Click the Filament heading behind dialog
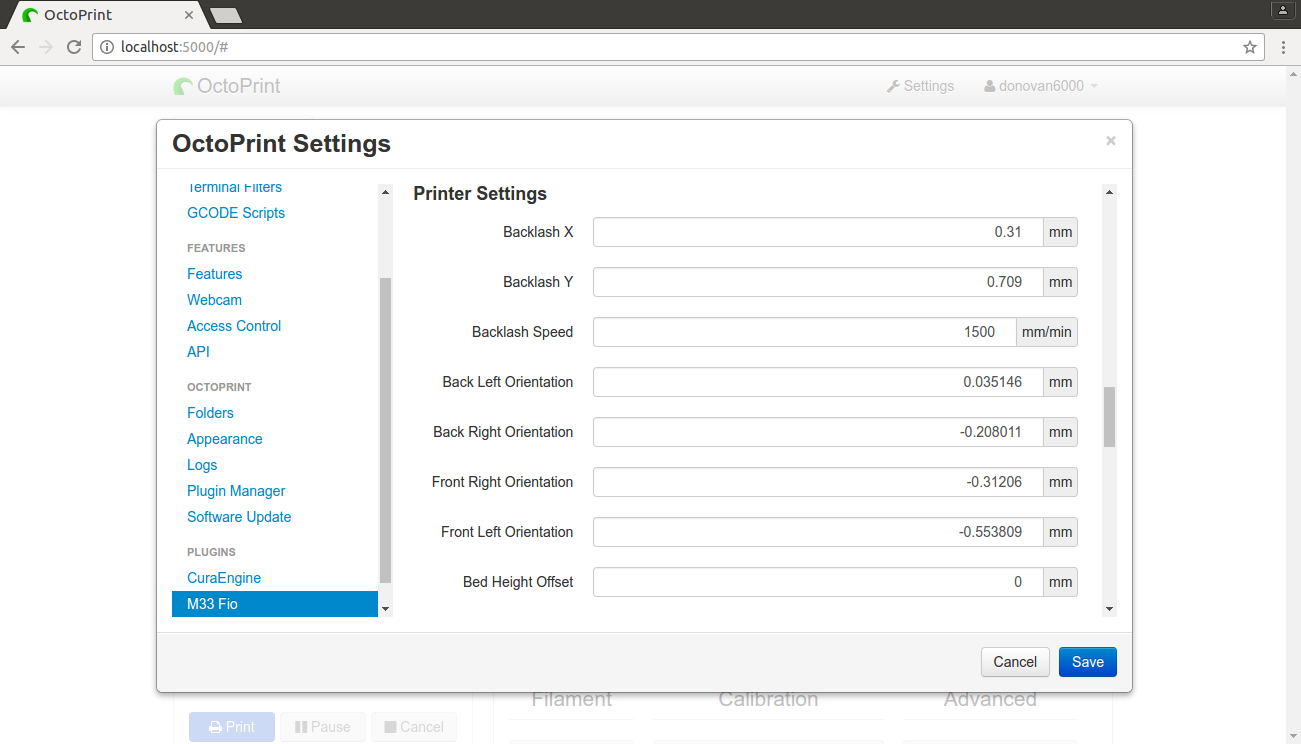This screenshot has width=1301, height=744. (572, 700)
